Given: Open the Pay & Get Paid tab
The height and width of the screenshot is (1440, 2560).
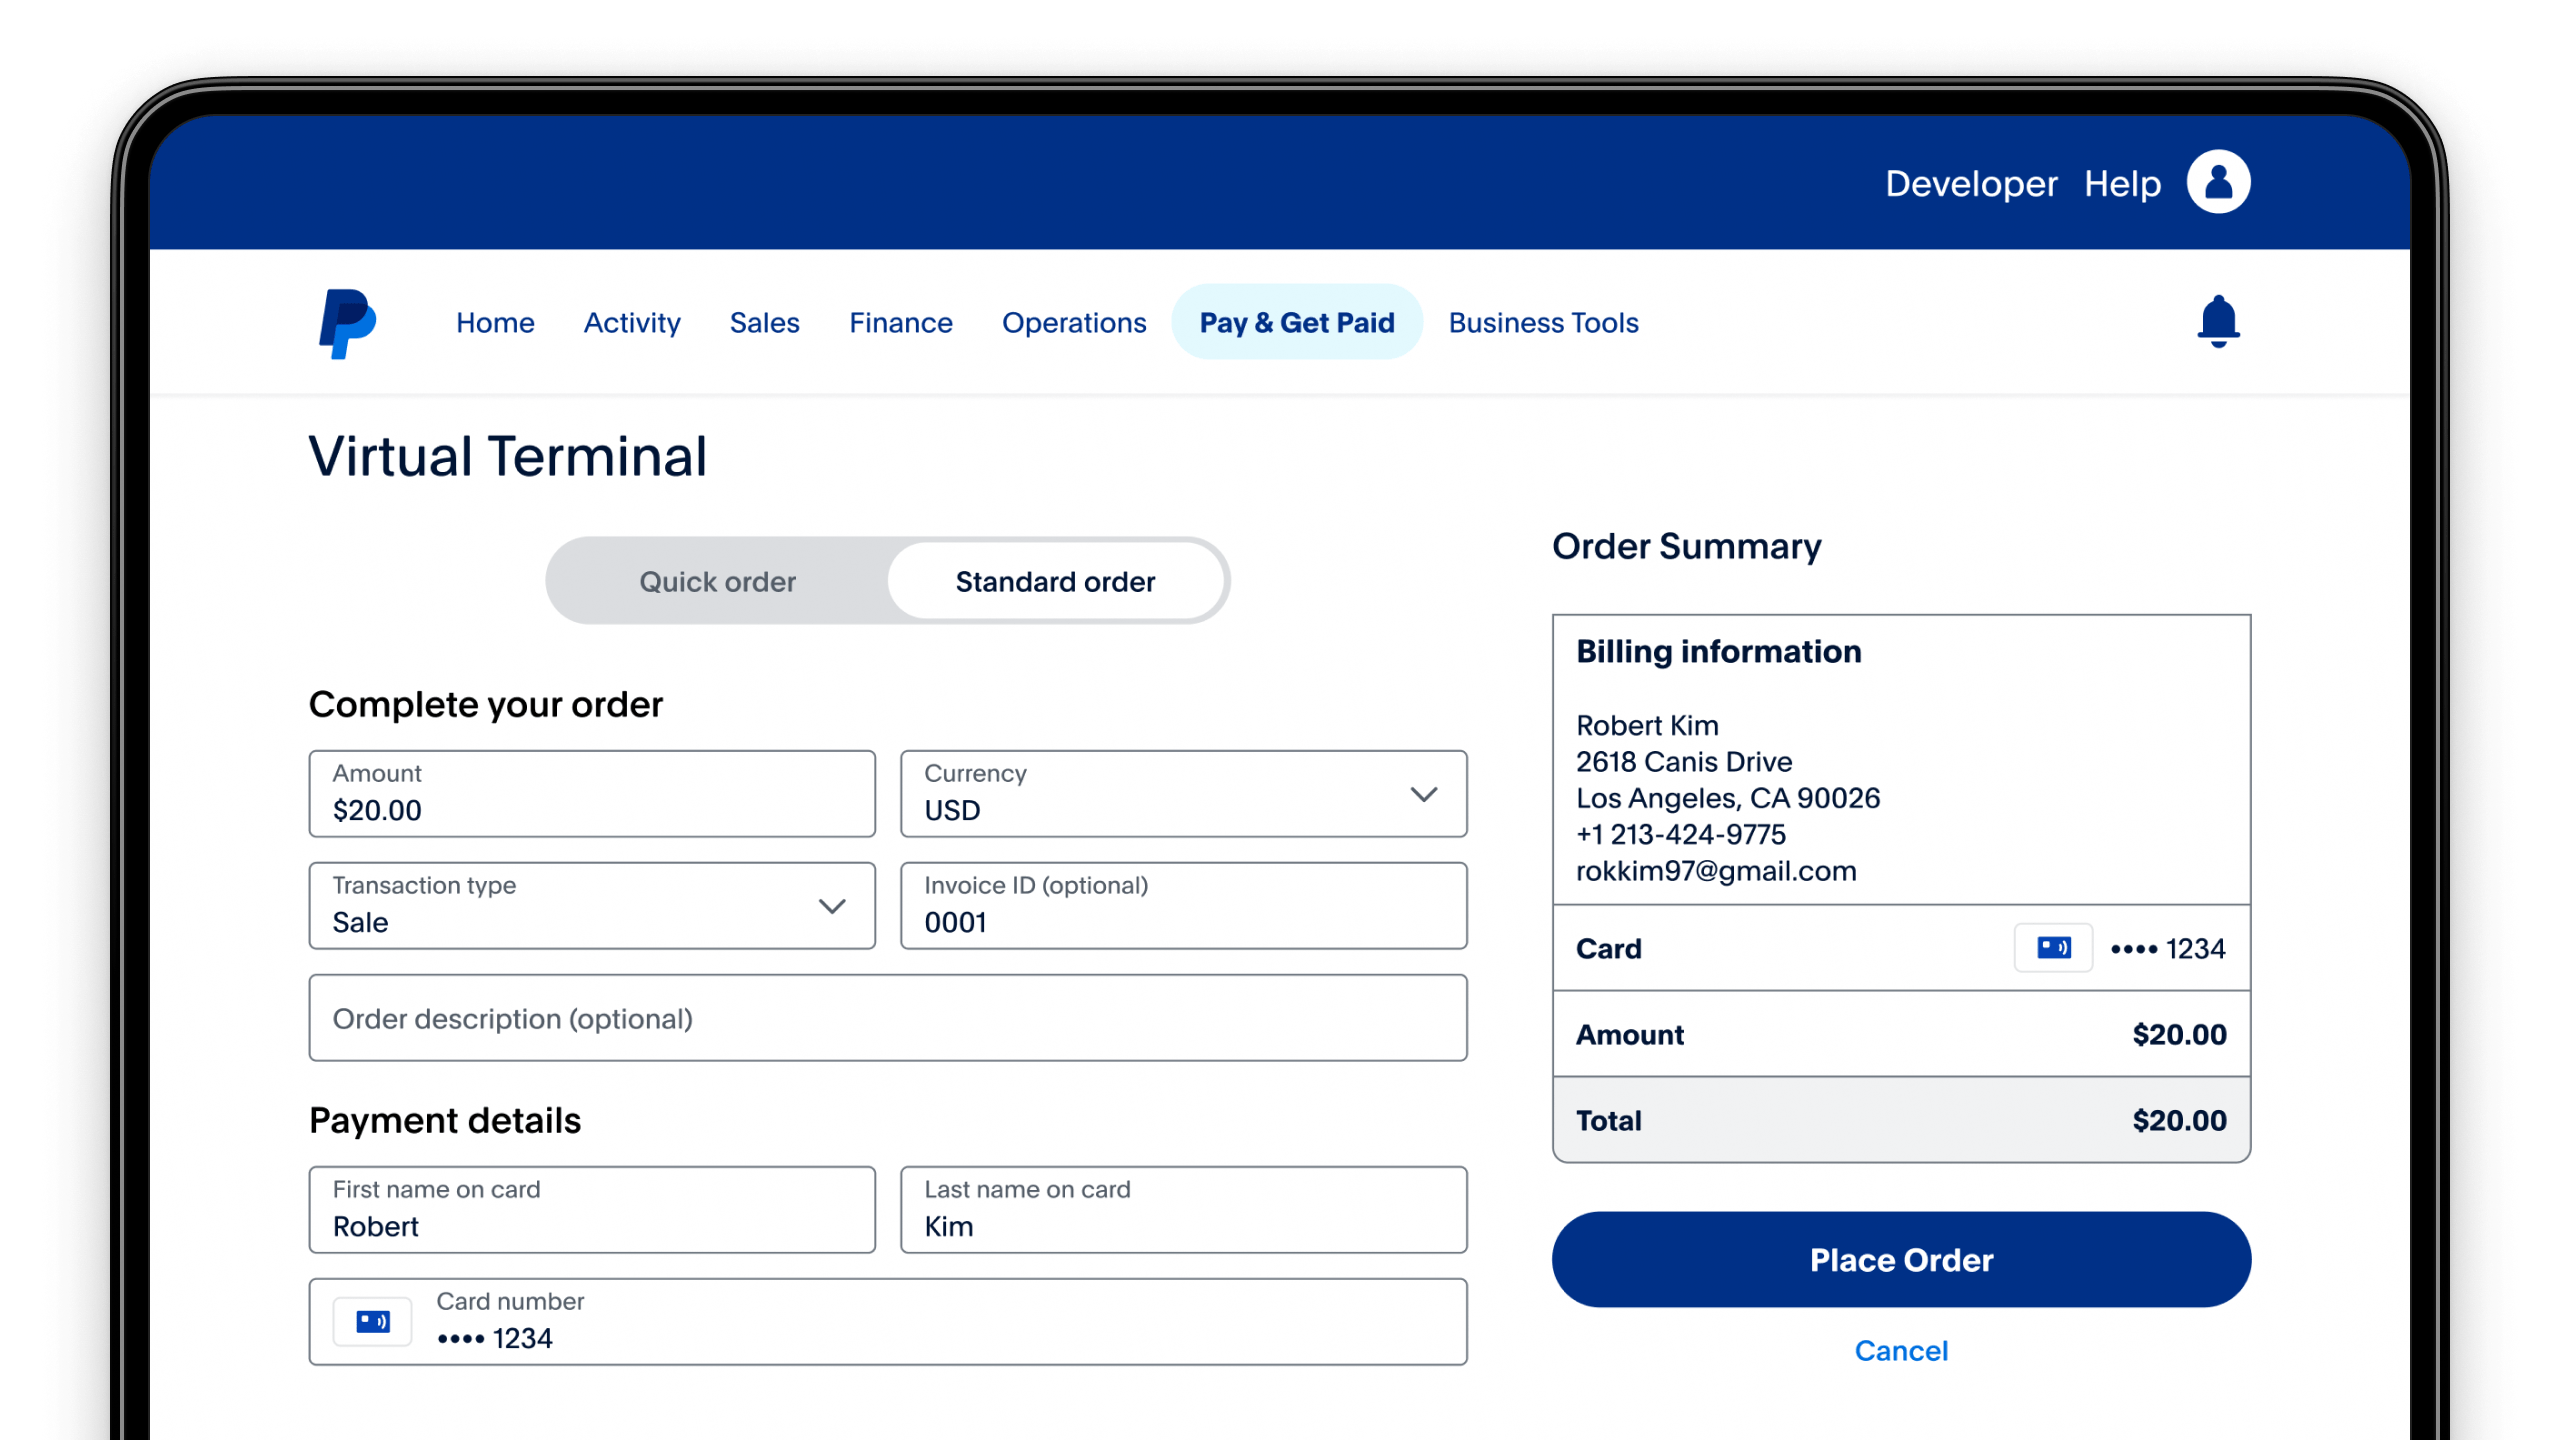Looking at the screenshot, I should coord(1296,323).
